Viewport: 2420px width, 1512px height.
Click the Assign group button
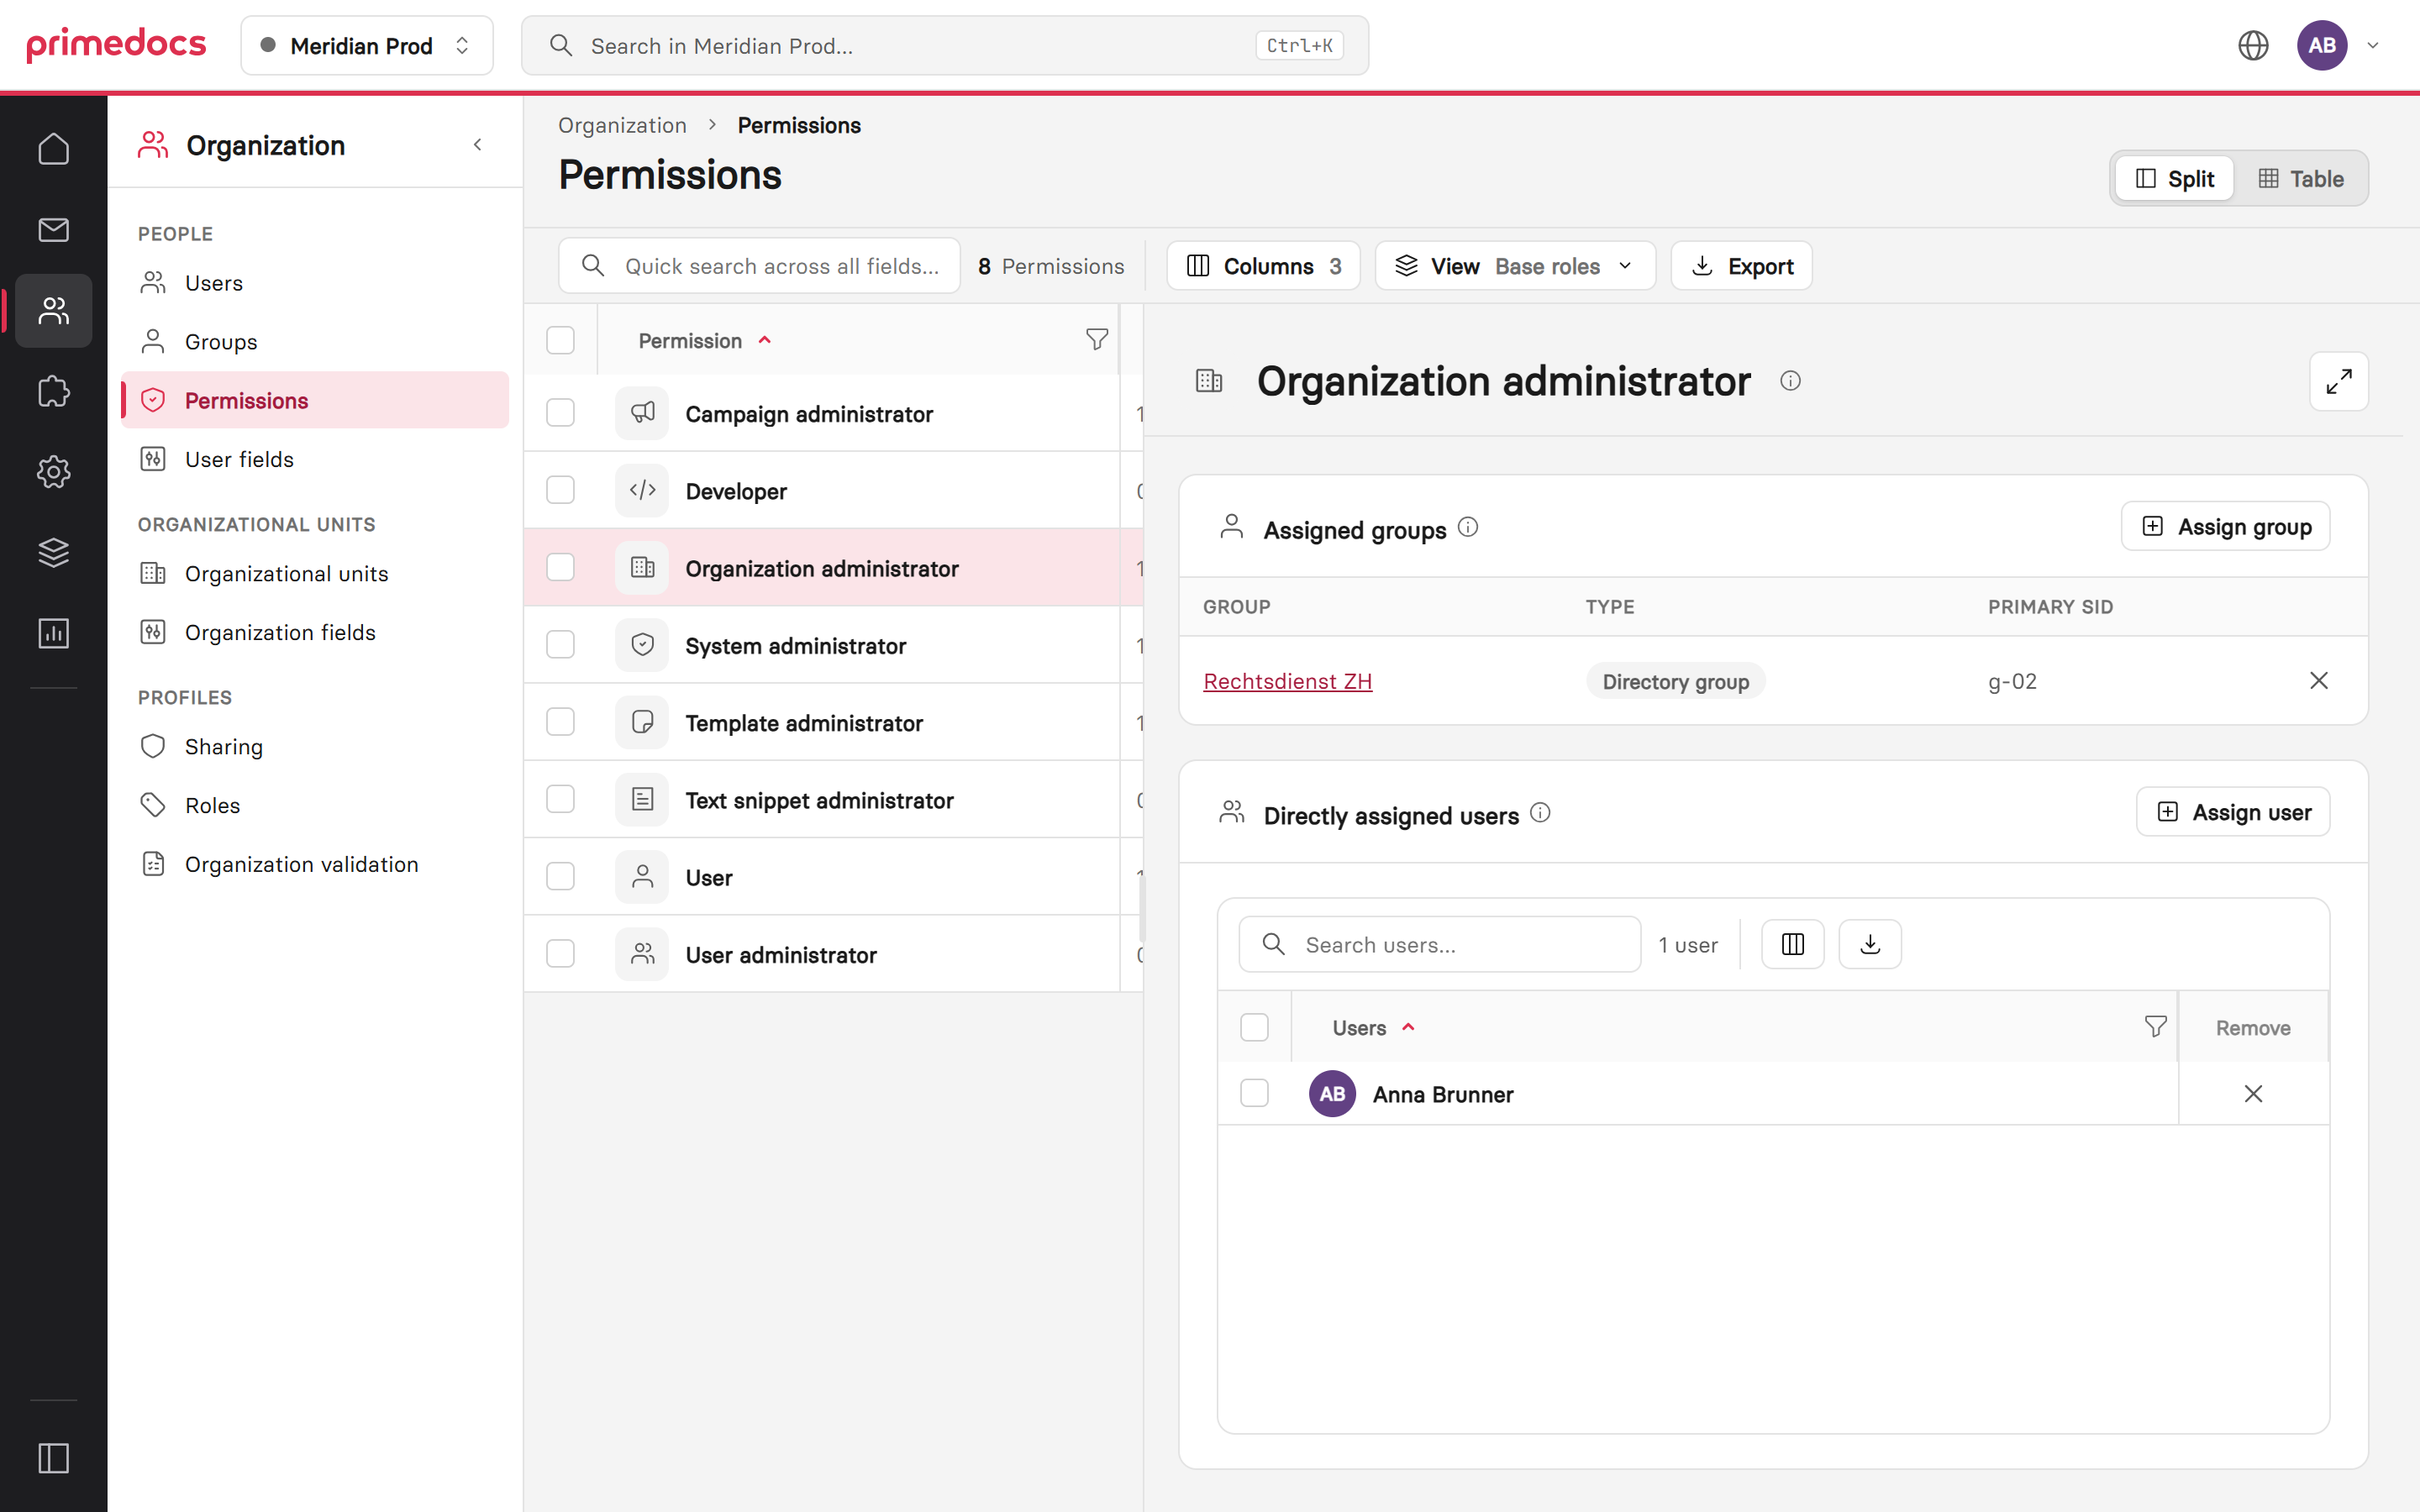coord(2225,526)
